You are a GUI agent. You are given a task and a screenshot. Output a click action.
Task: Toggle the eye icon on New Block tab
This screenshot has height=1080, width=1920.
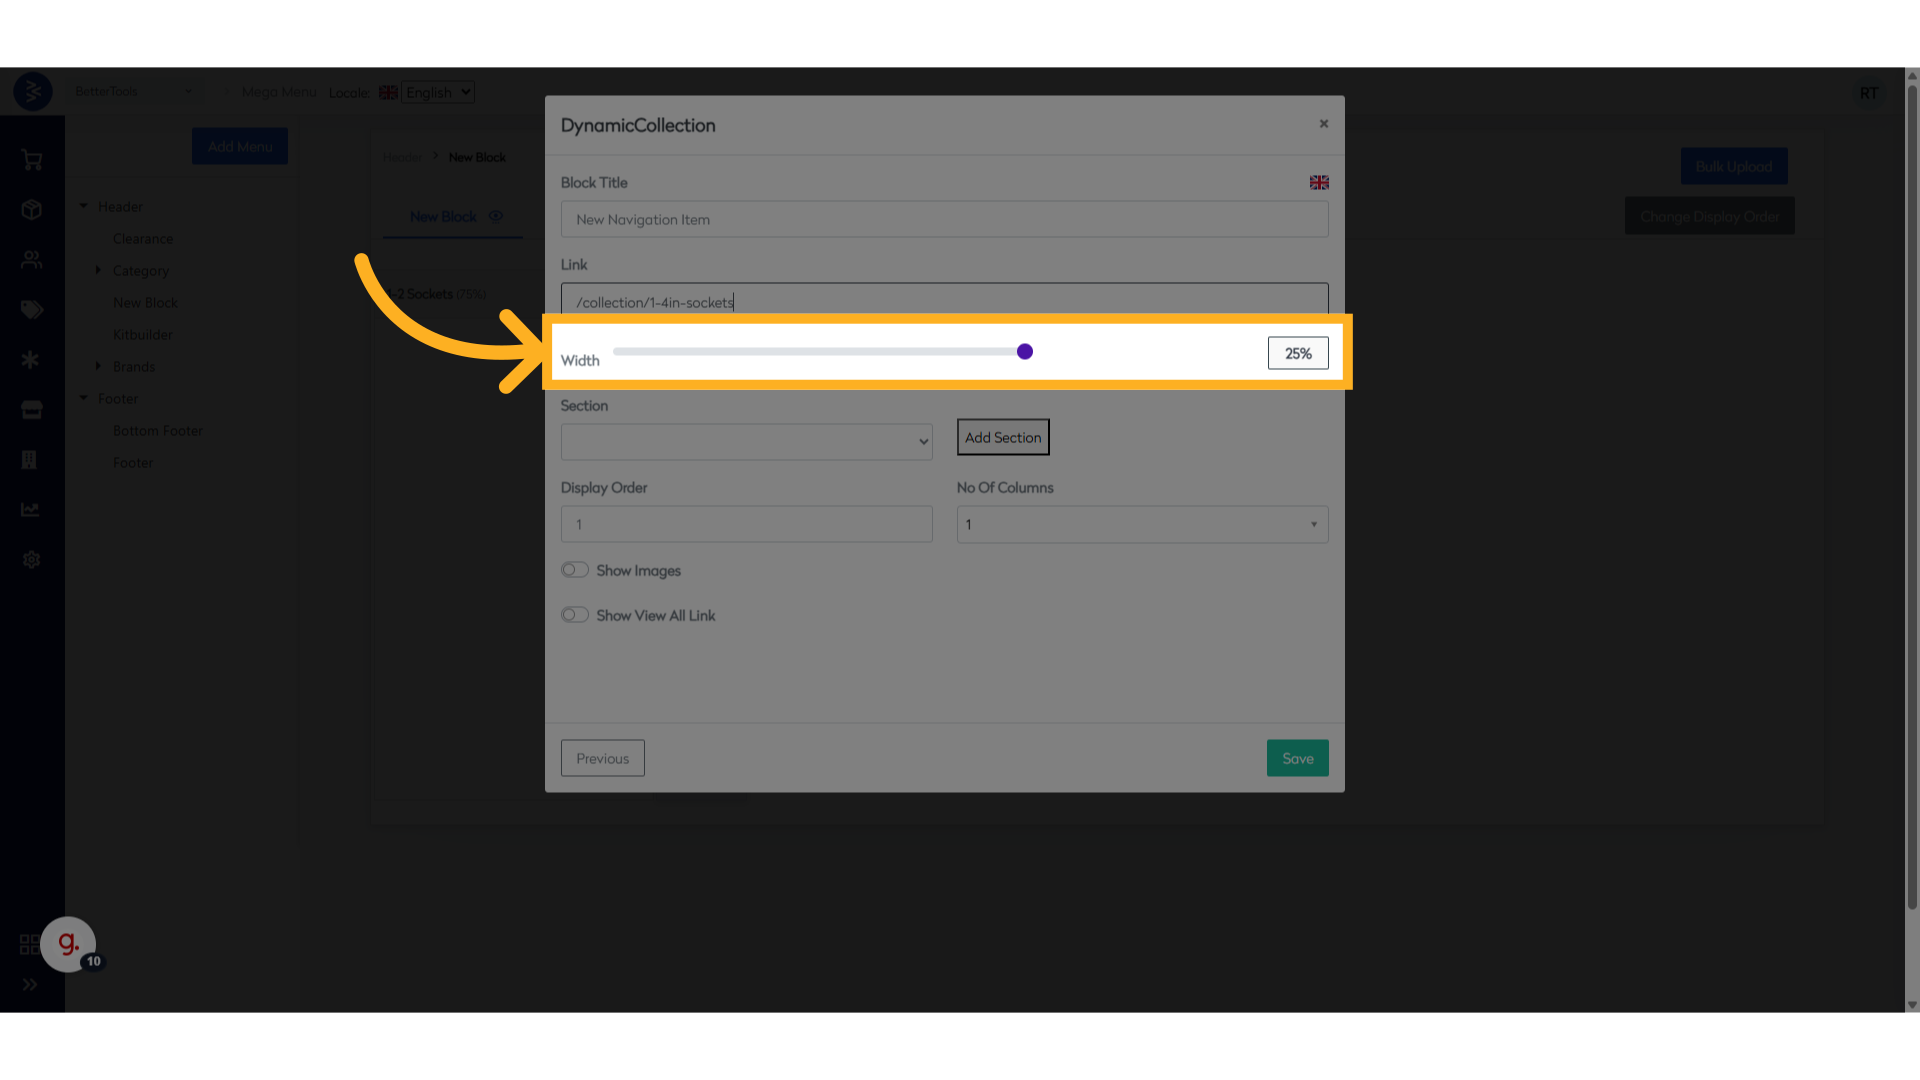pyautogui.click(x=496, y=217)
